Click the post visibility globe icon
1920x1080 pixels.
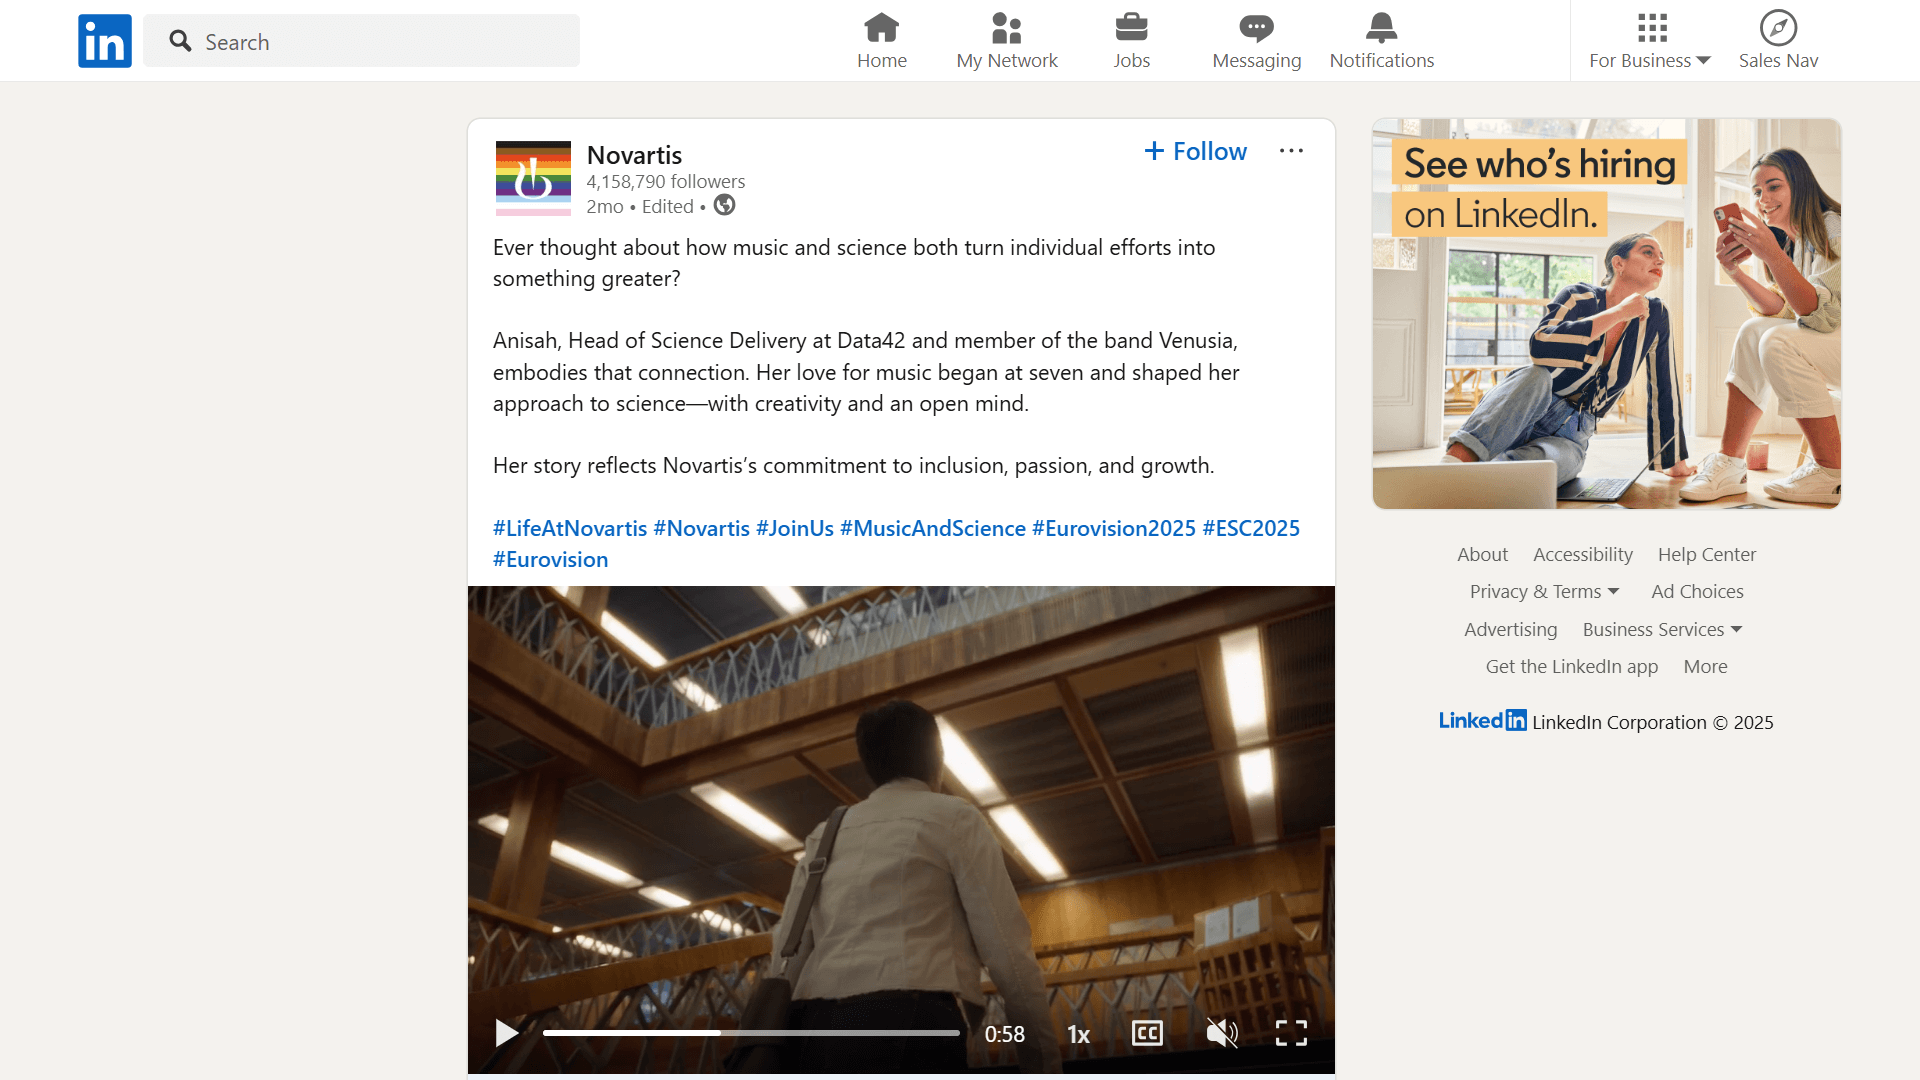point(723,205)
